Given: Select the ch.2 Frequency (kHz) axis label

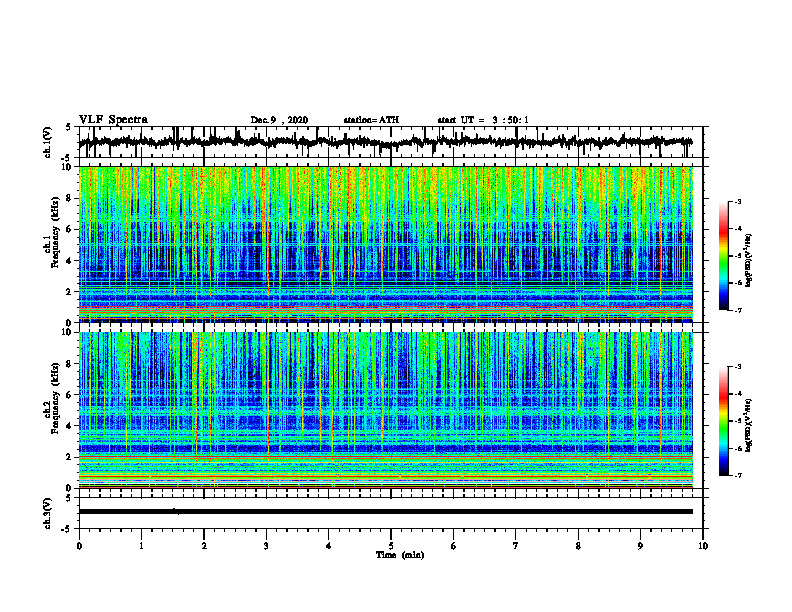Looking at the screenshot, I should tap(52, 398).
